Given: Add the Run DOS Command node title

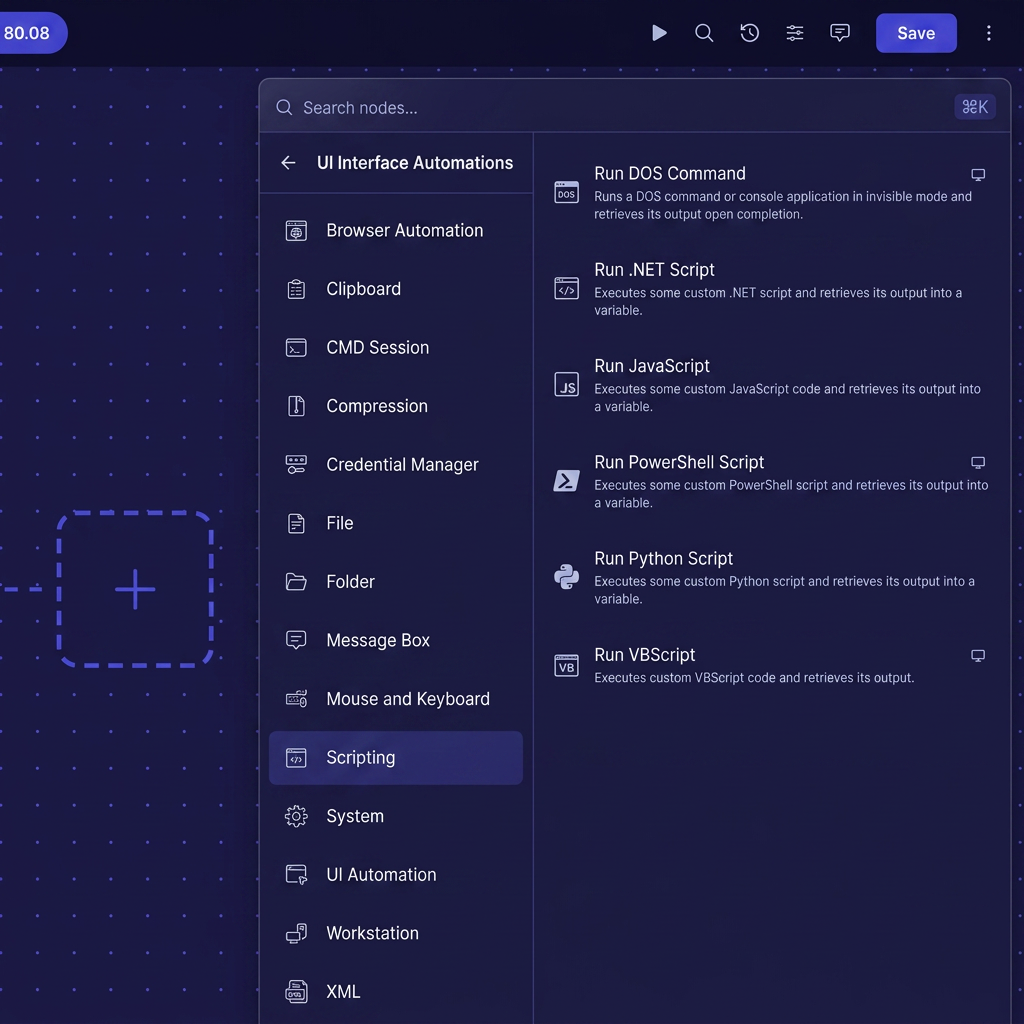Looking at the screenshot, I should [669, 173].
